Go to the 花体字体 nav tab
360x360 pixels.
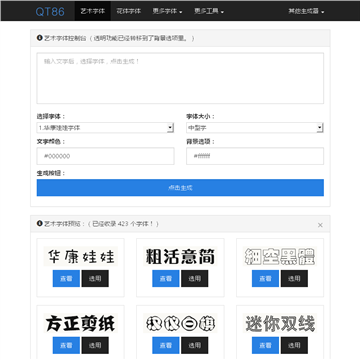click(129, 11)
